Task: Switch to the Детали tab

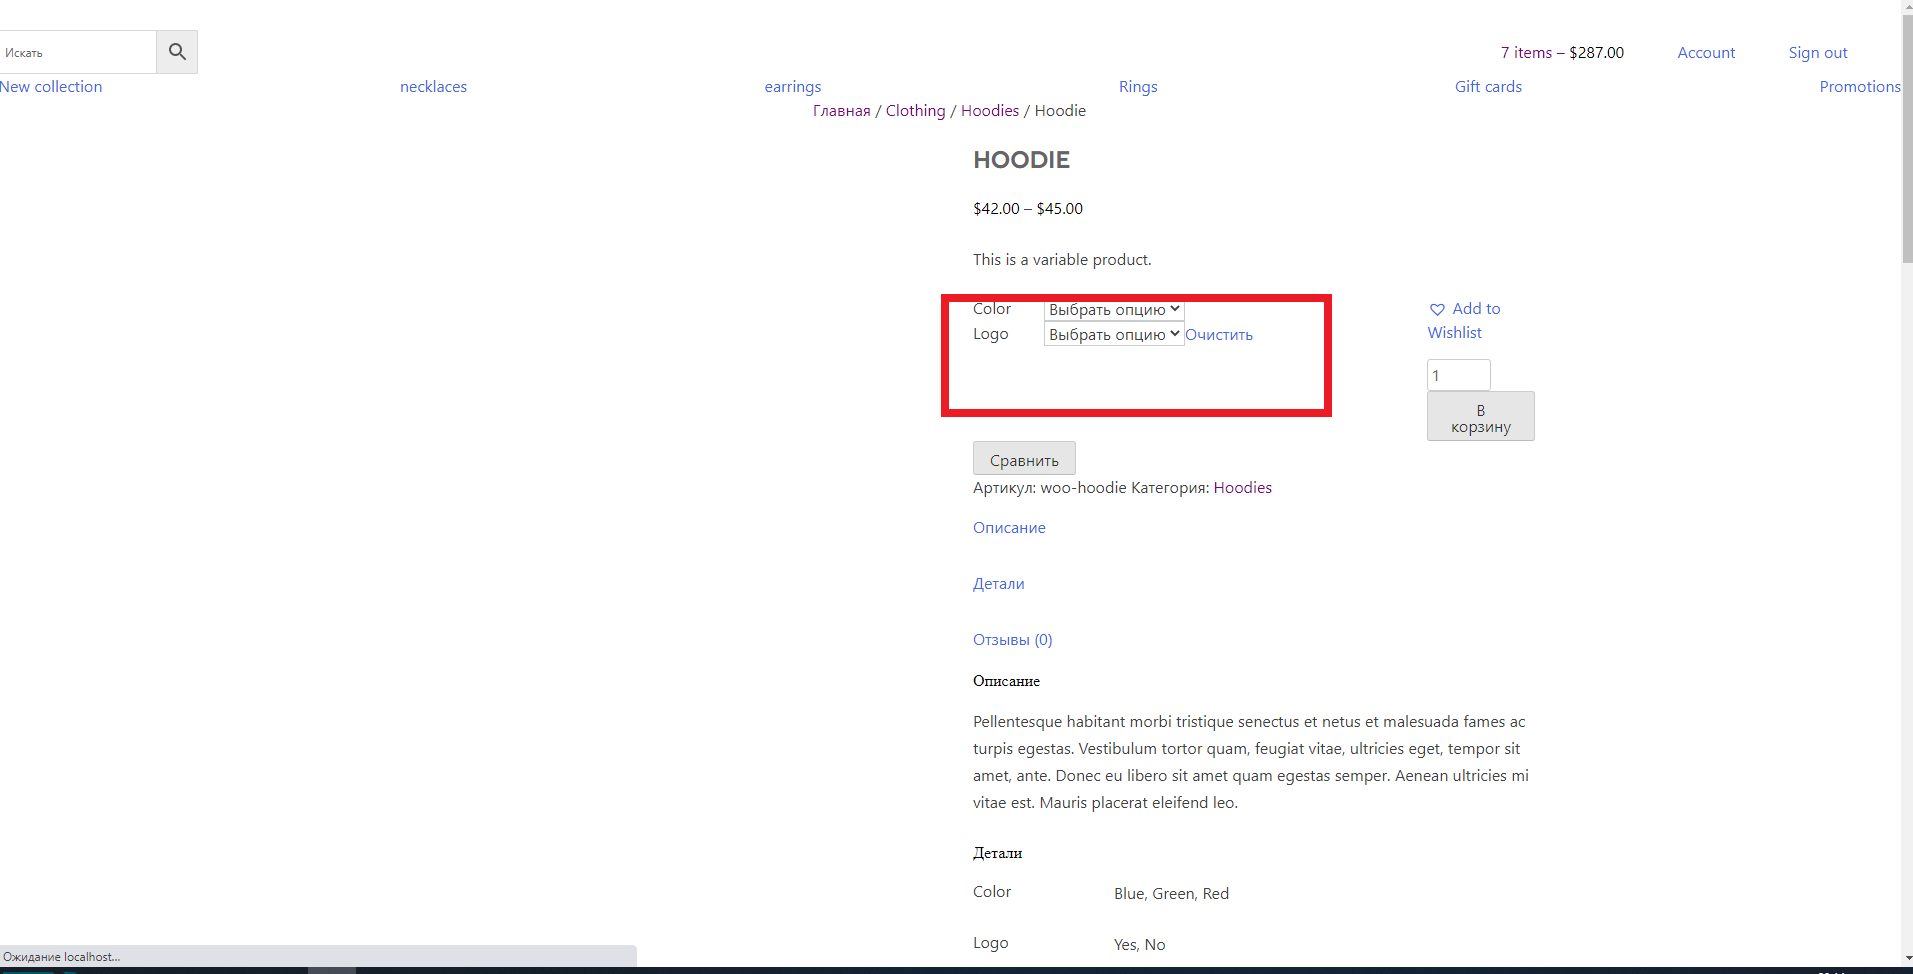Action: (x=998, y=584)
